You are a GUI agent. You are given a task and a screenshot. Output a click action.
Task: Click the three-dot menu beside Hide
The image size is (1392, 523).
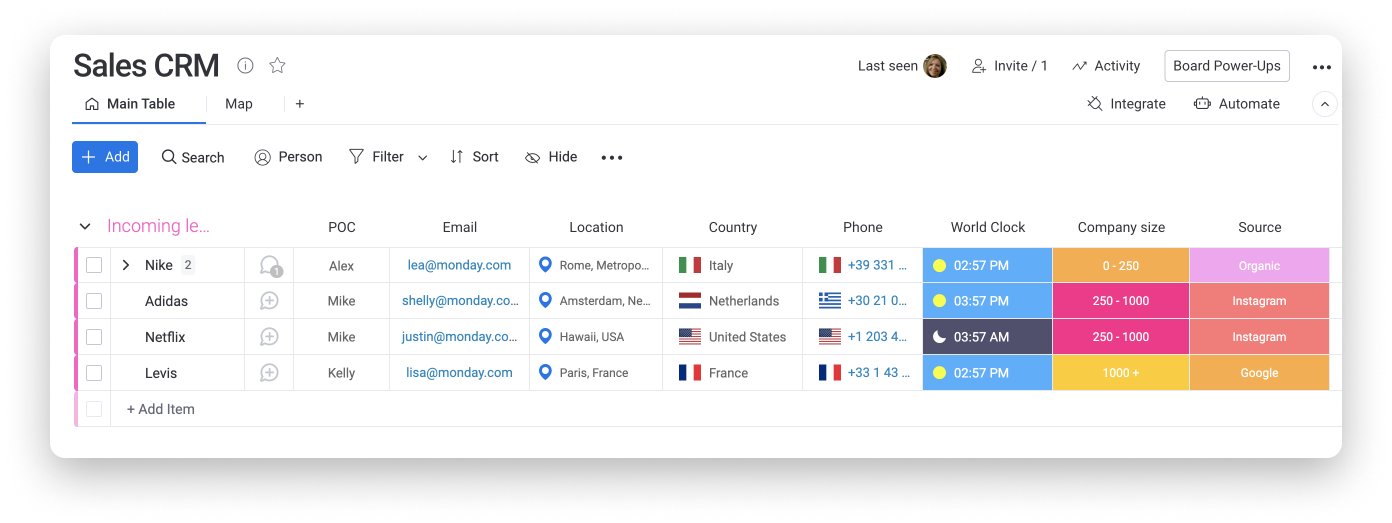[612, 158]
